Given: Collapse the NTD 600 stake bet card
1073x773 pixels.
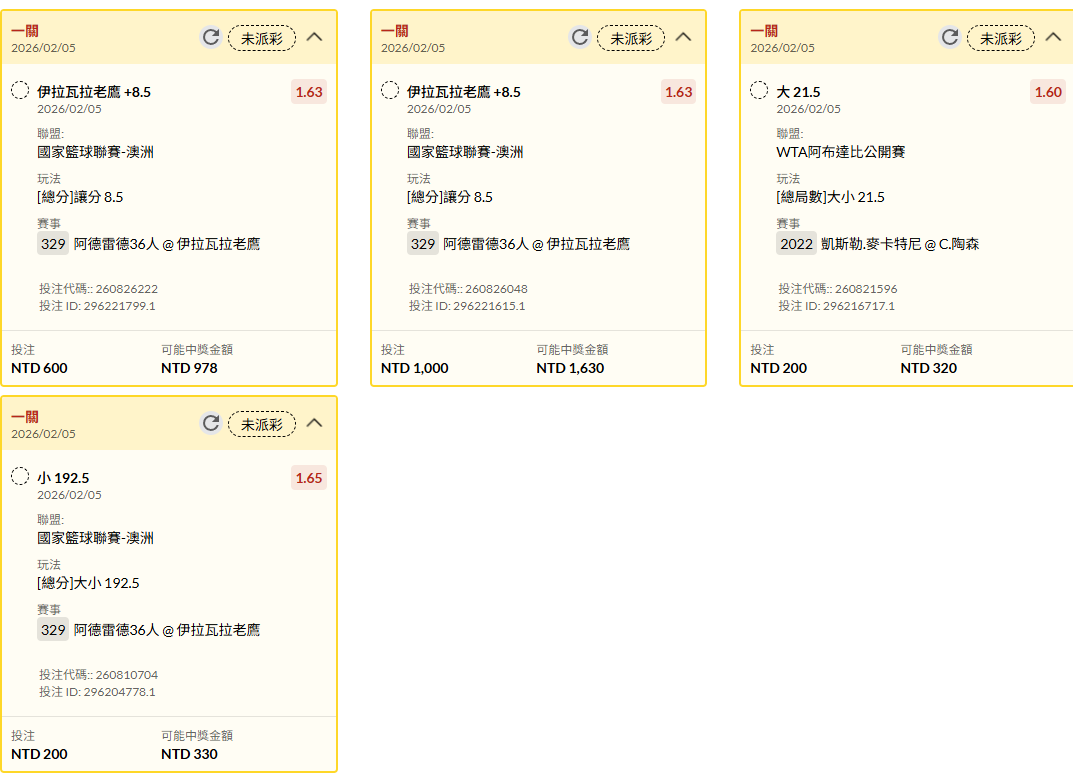Looking at the screenshot, I should pos(315,38).
